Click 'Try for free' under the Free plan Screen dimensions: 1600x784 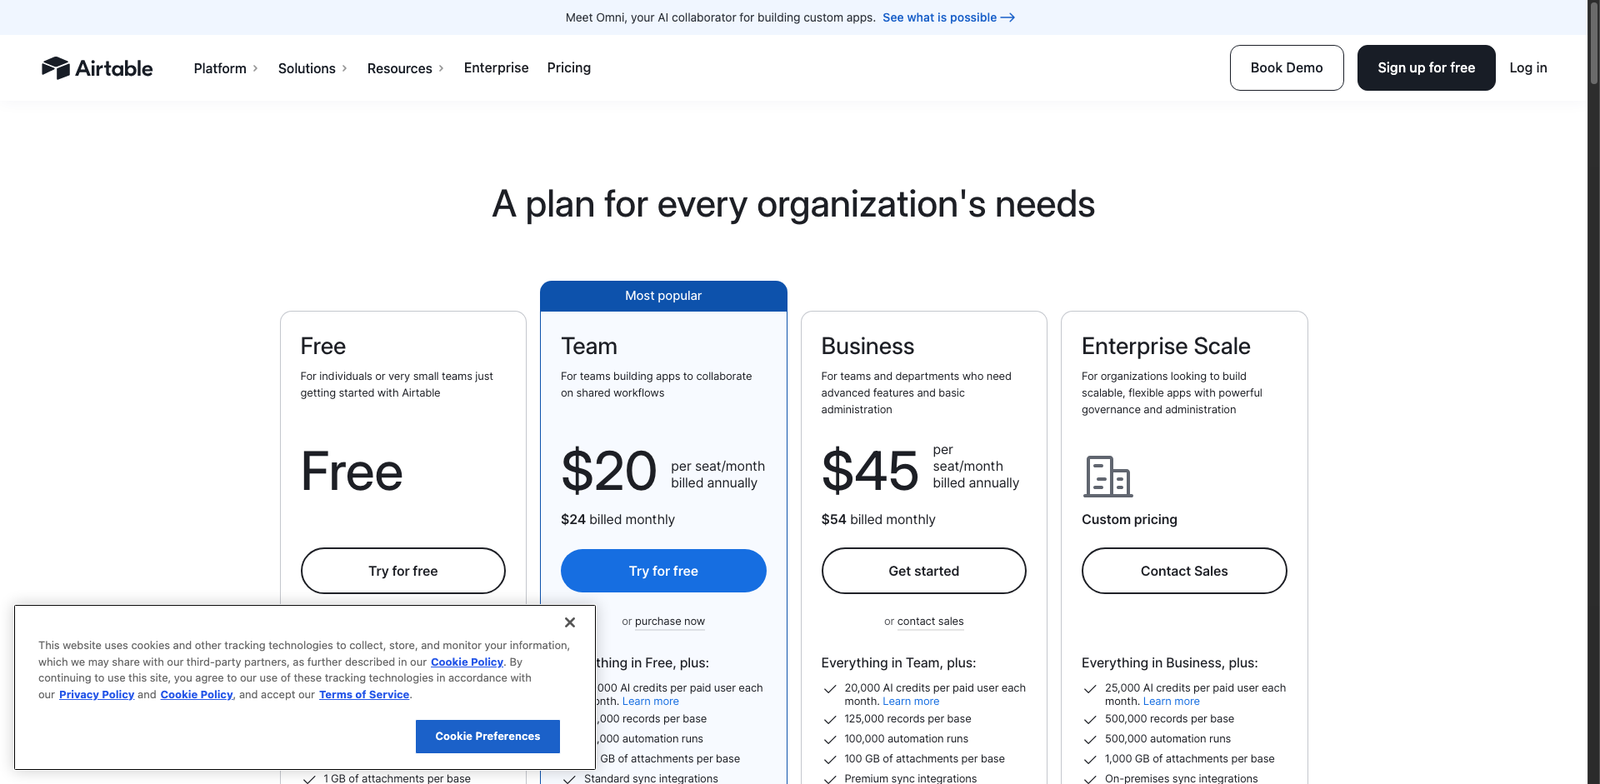point(403,571)
